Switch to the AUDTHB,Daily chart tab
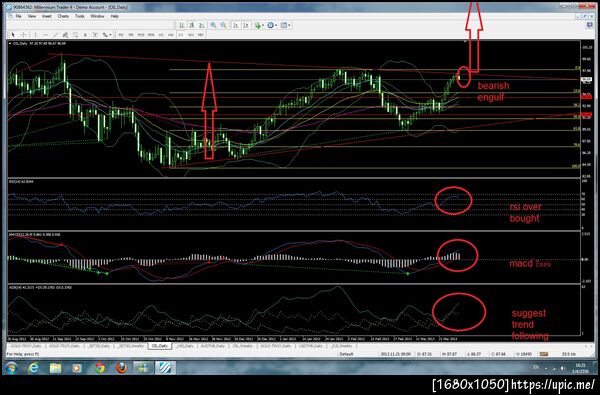Screen dimensions: 600x395 pos(214,346)
